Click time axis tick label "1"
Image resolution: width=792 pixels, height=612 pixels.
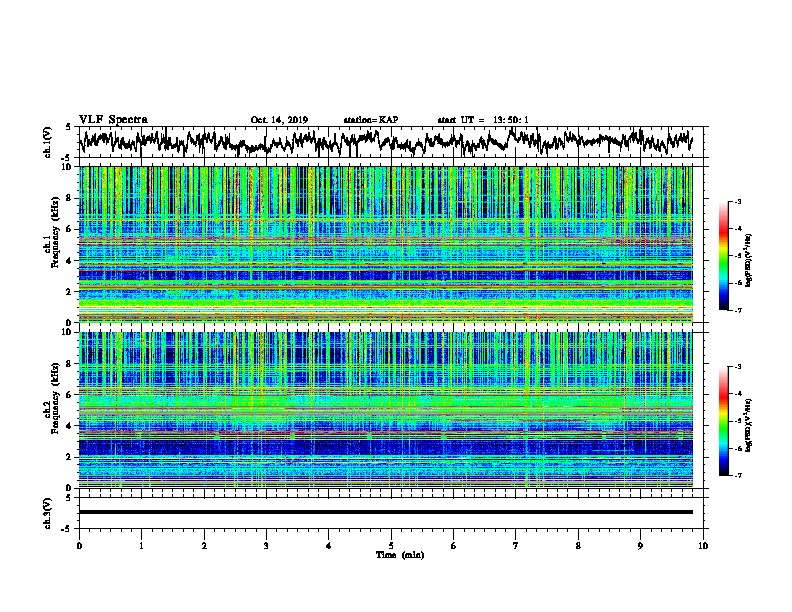[142, 546]
